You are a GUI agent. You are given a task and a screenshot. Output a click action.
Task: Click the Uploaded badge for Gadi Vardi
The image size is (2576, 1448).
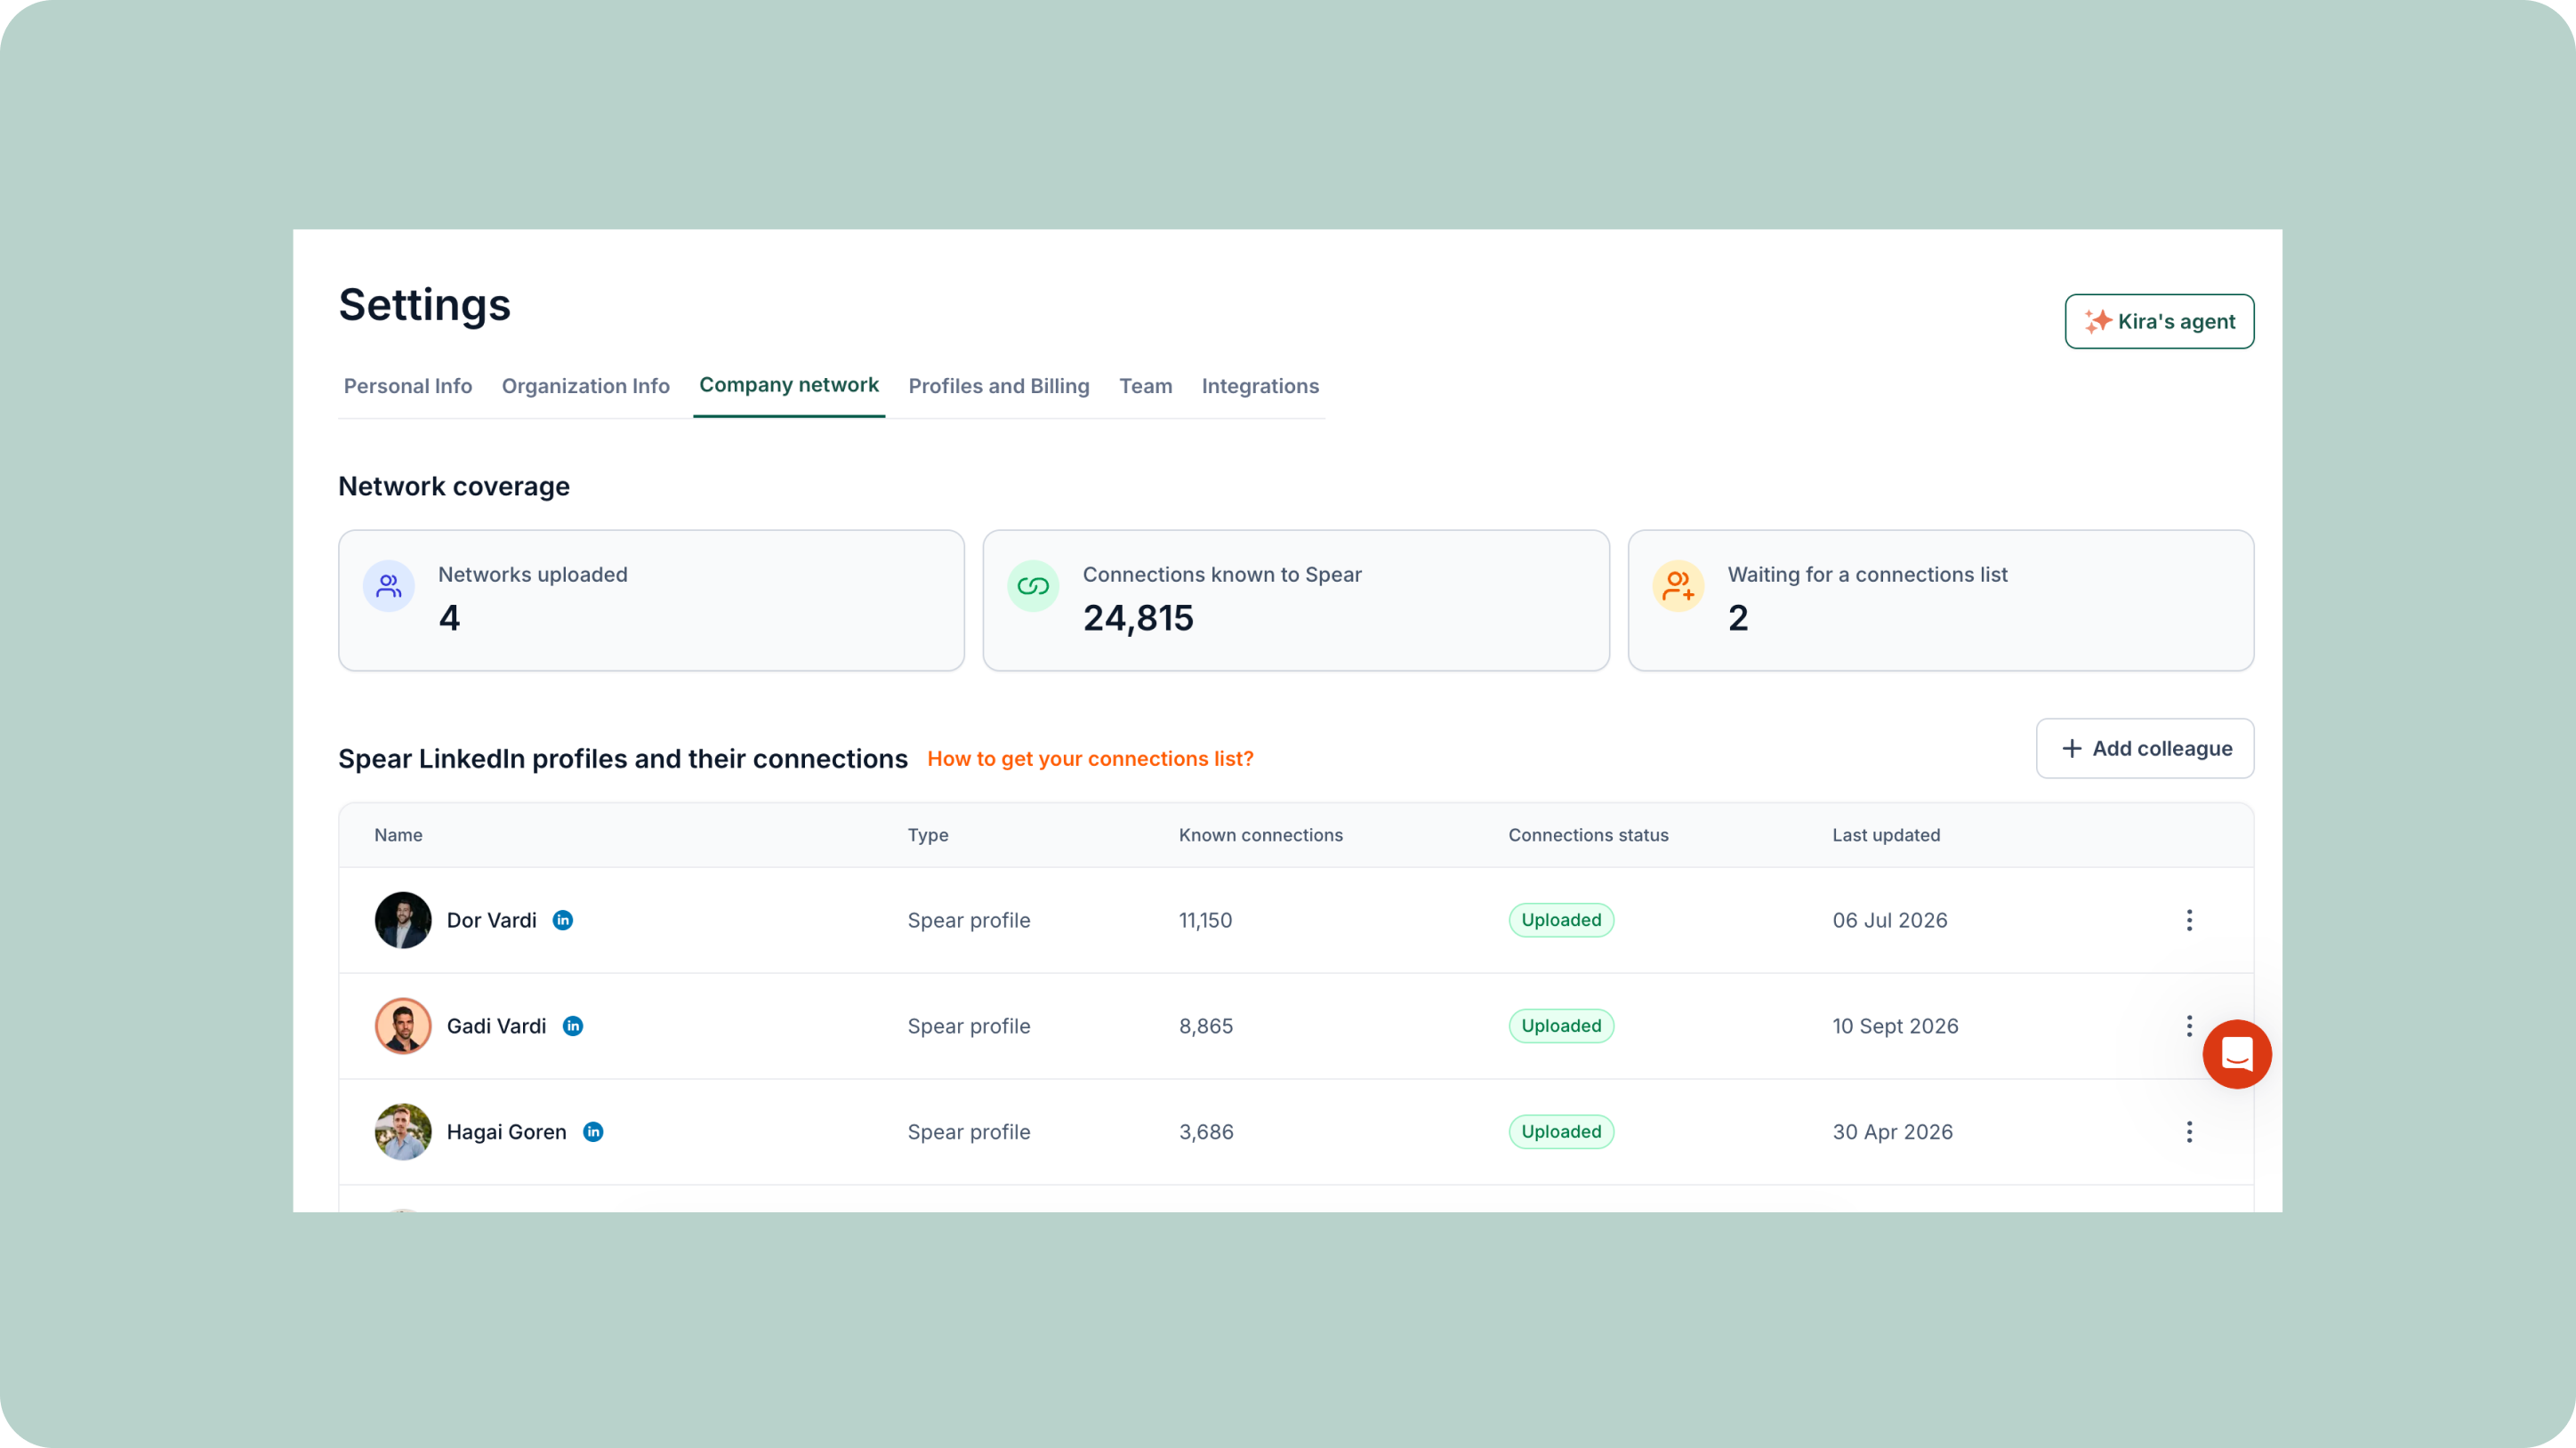pyautogui.click(x=1561, y=1026)
